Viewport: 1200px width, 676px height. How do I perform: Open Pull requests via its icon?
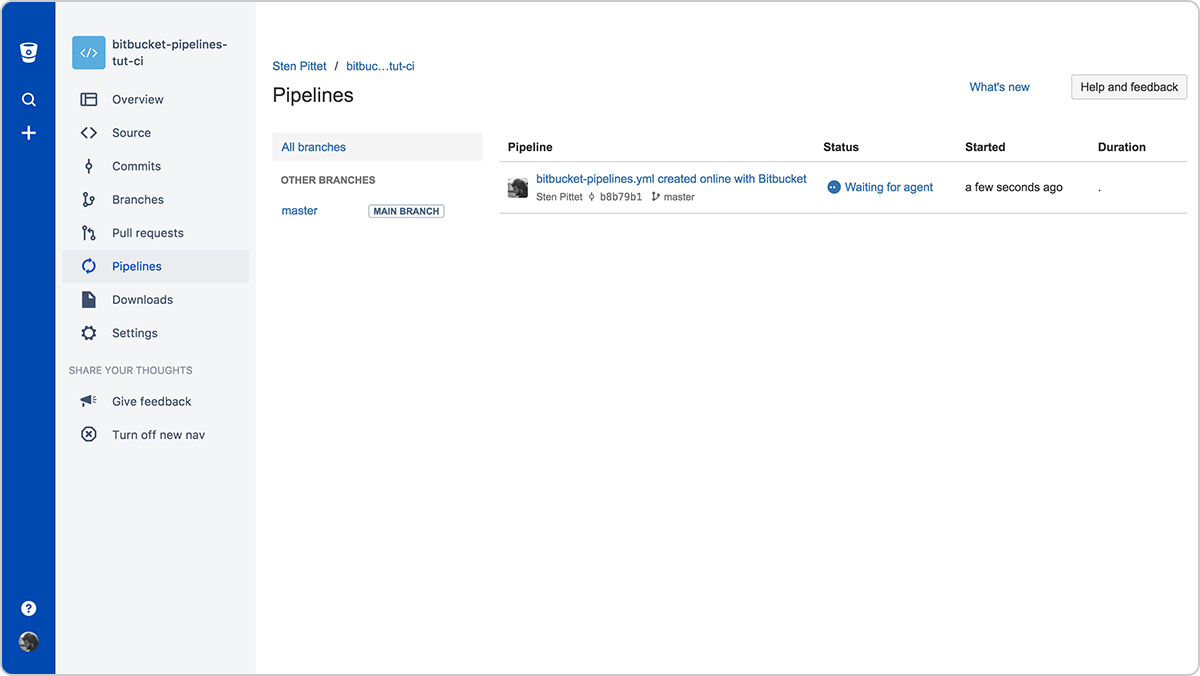click(88, 232)
